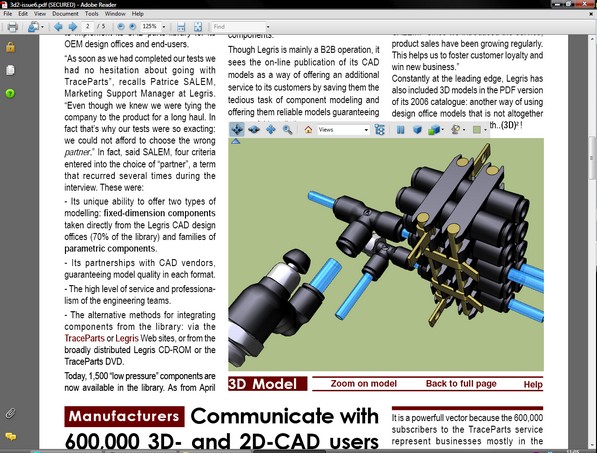The image size is (597, 453).
Task: Open the zoom percentage dropdown arrow
Action: tap(164, 27)
